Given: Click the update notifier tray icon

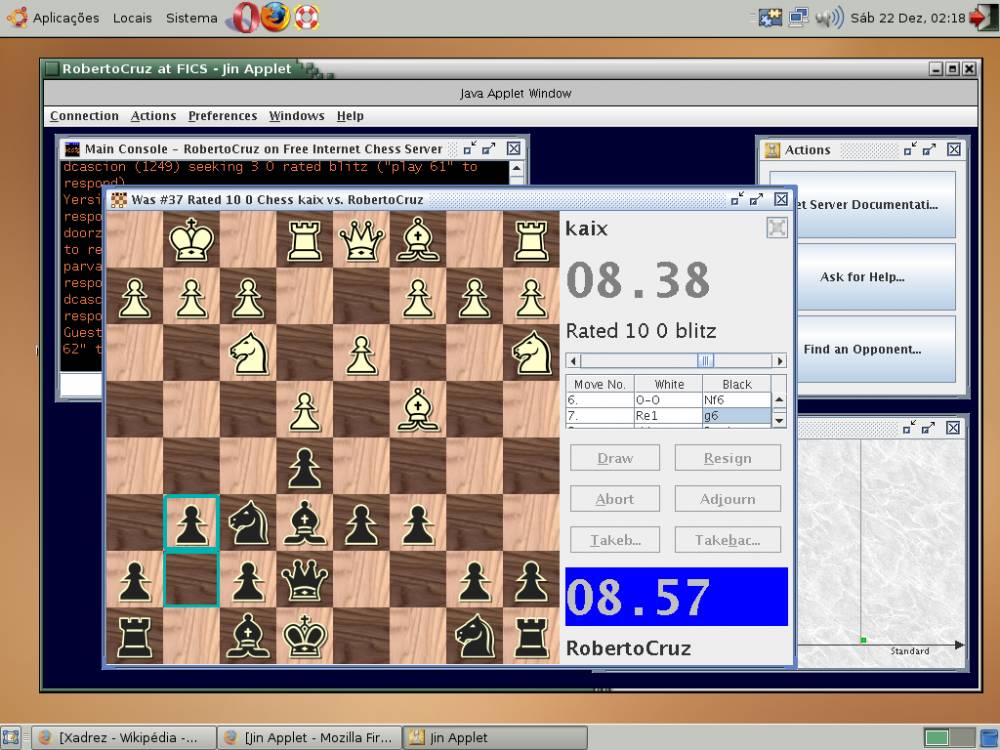Looking at the screenshot, I should pos(770,17).
